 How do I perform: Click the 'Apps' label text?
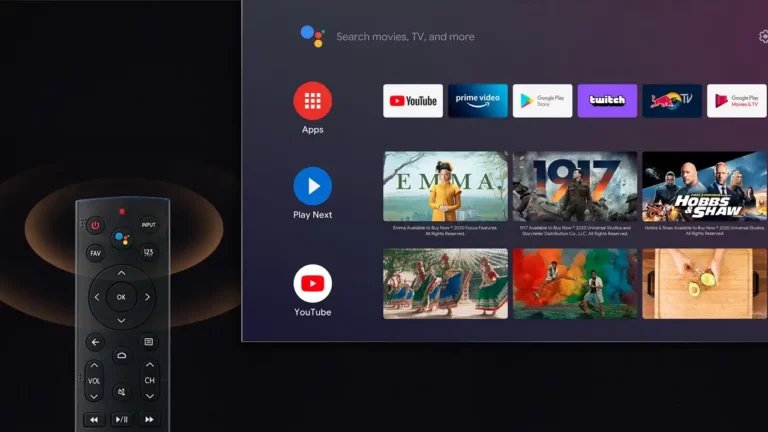pyautogui.click(x=312, y=130)
